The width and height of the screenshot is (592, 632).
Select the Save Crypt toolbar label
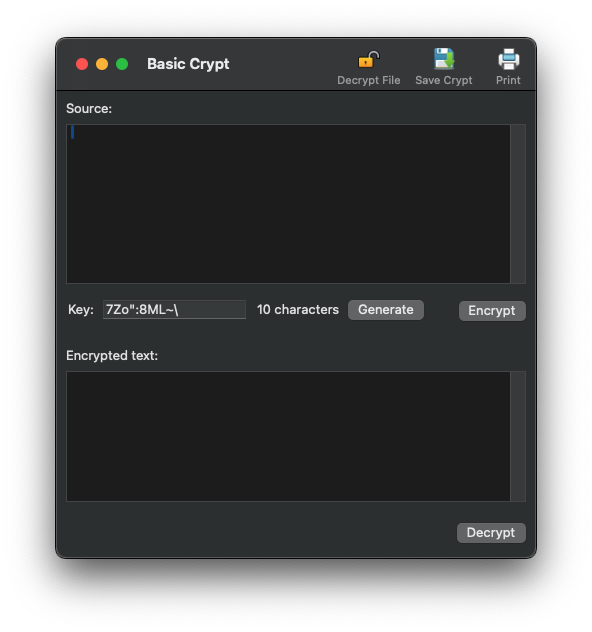444,81
